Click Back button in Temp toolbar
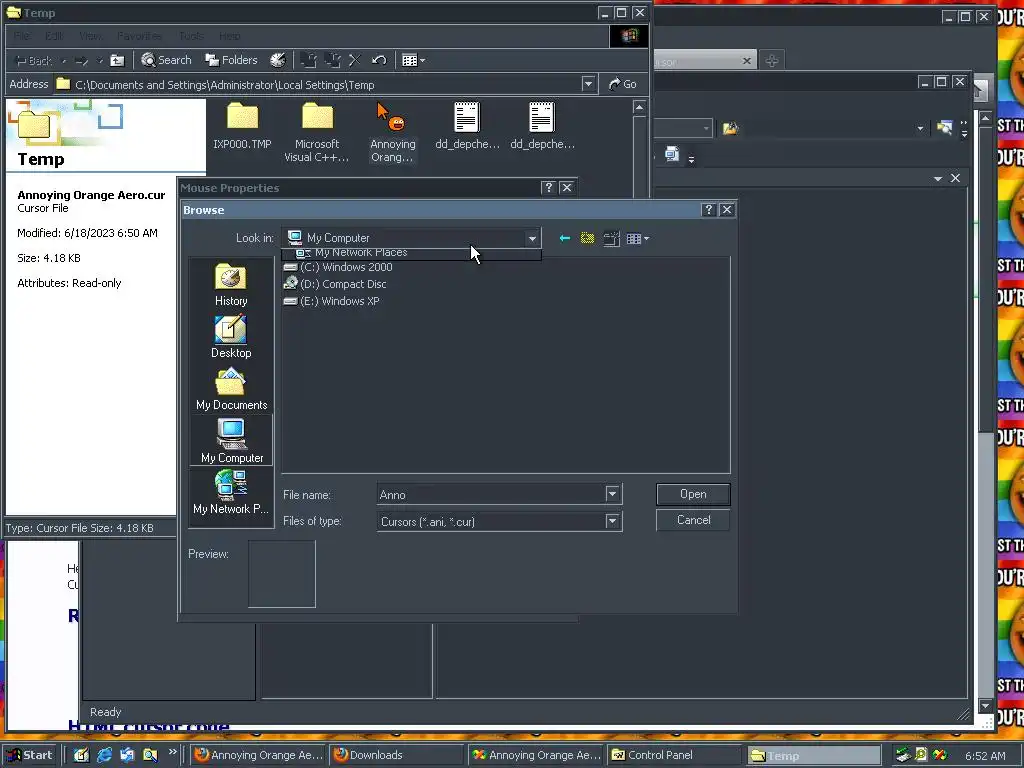Viewport: 1024px width, 768px height. pyautogui.click(x=33, y=61)
